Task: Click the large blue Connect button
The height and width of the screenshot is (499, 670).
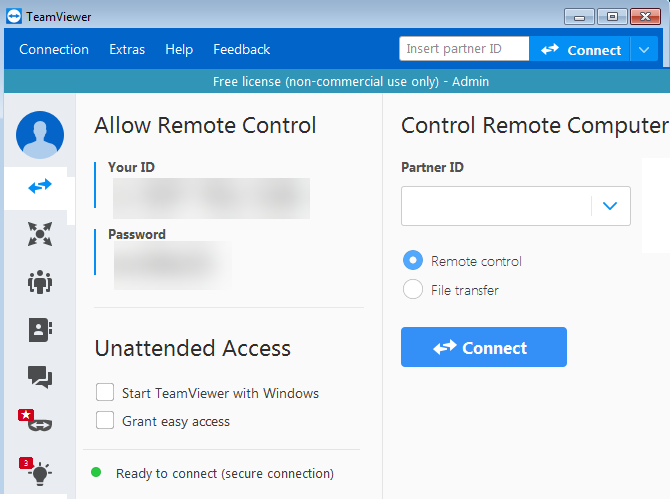Action: (x=483, y=347)
